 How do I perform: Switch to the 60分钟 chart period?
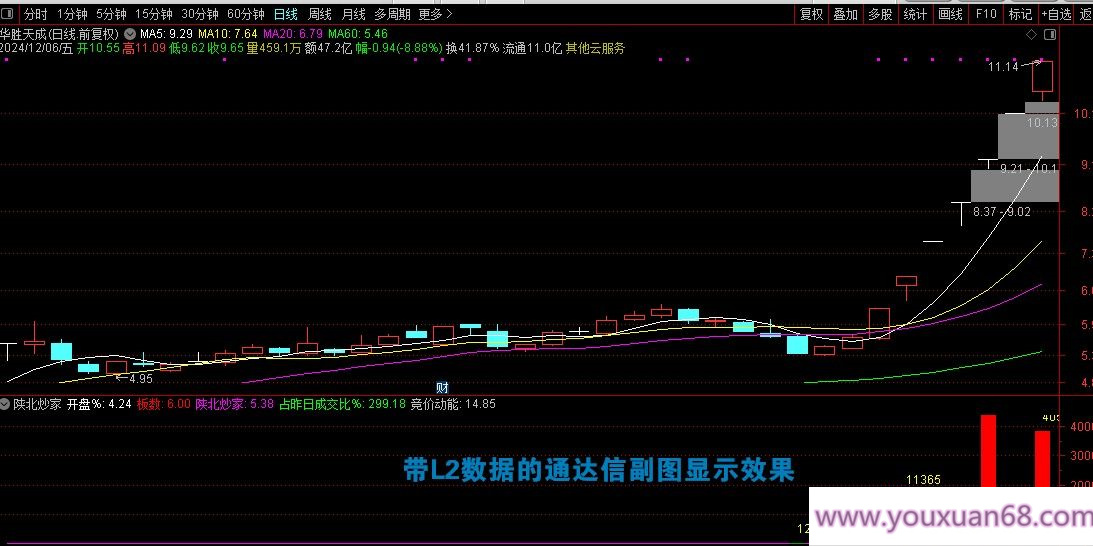246,14
